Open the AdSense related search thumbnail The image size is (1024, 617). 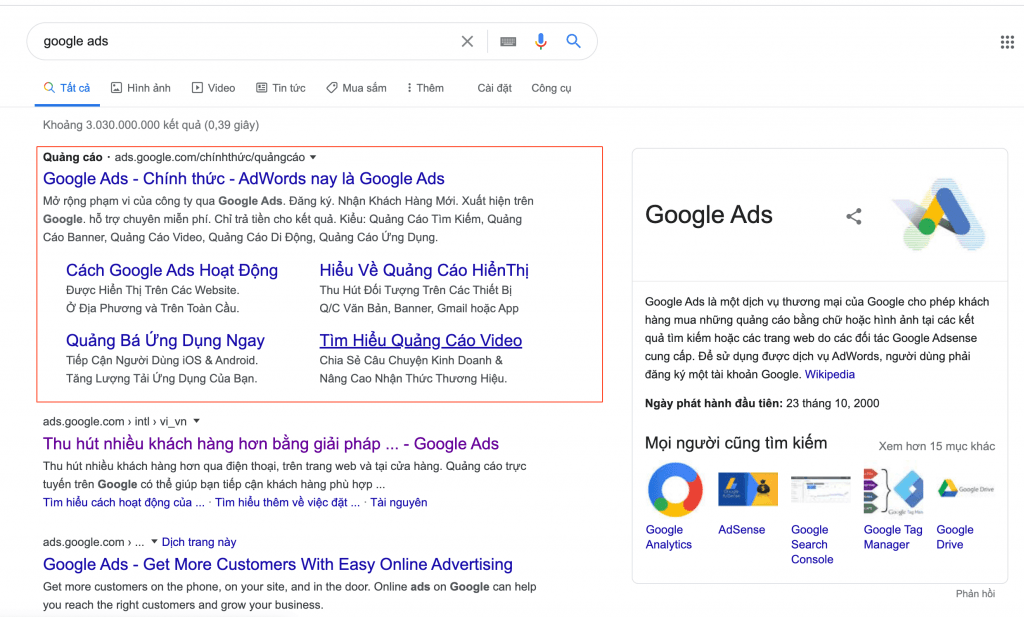[747, 489]
